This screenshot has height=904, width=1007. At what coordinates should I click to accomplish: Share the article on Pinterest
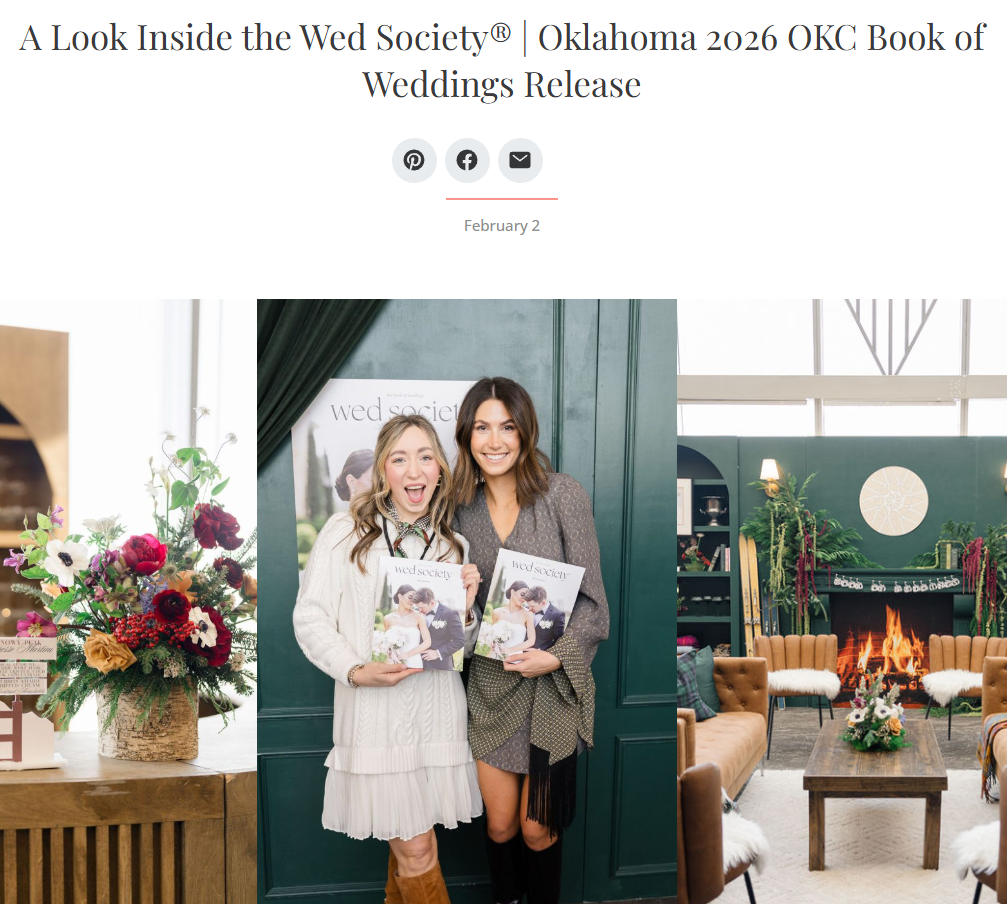point(414,160)
